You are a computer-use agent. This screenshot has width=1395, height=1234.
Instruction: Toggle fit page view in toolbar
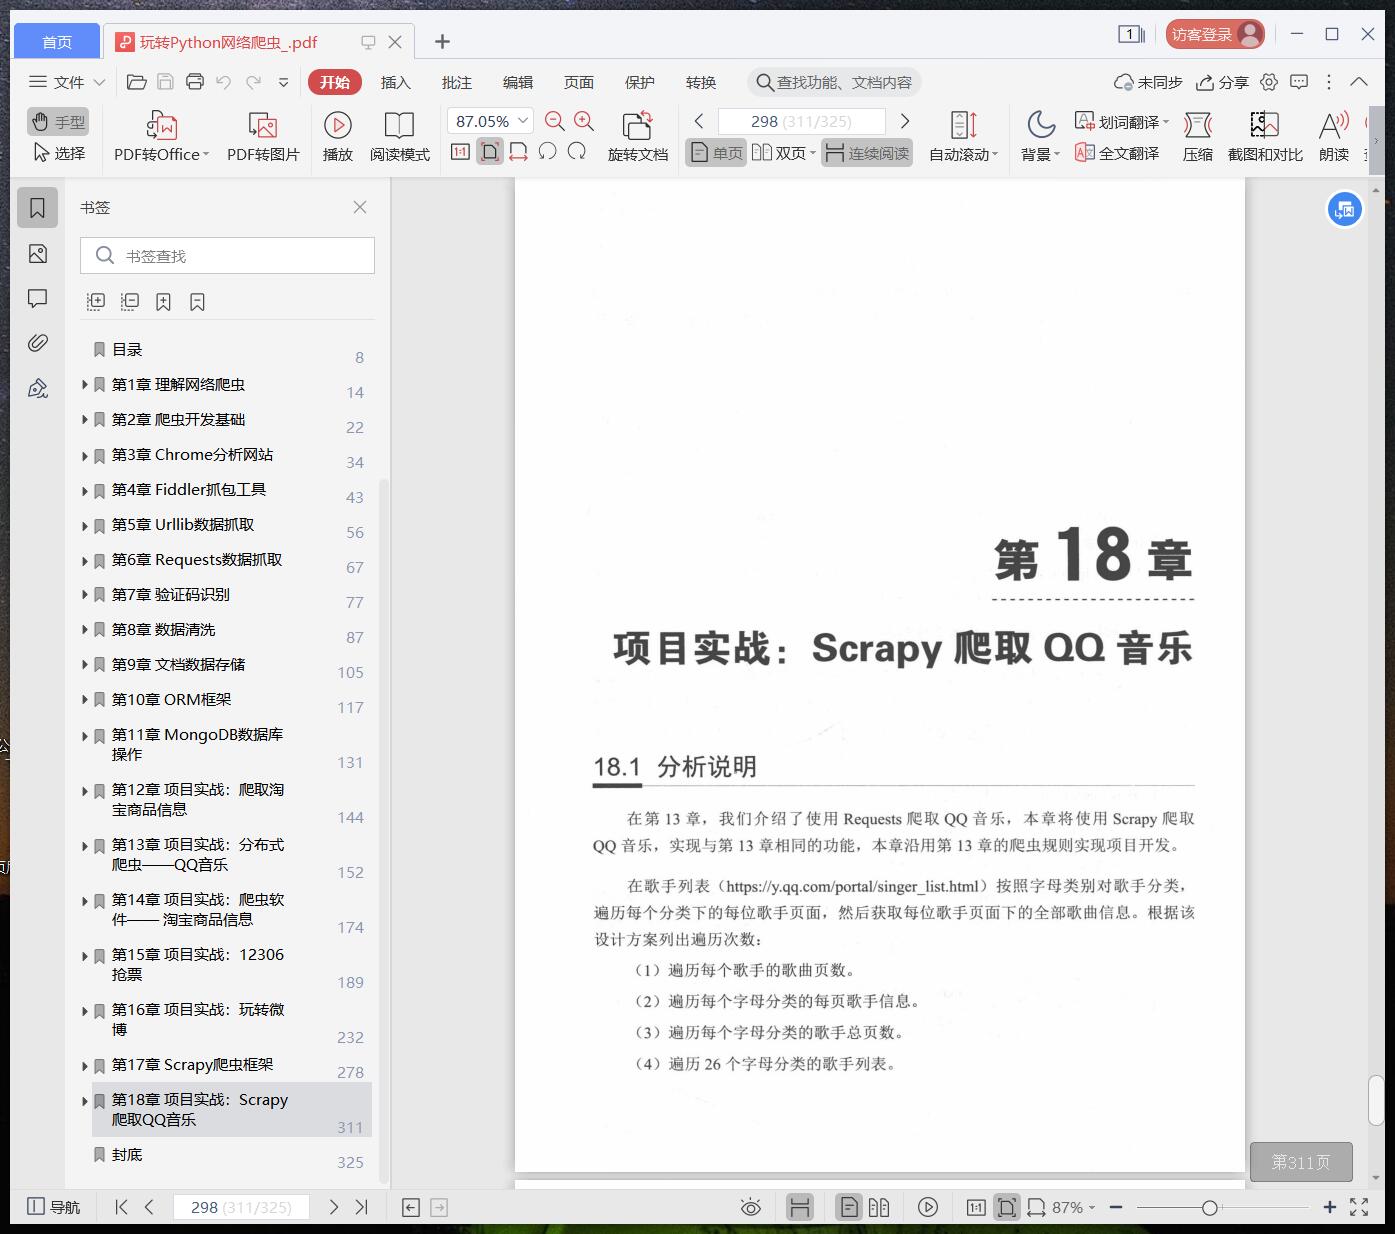click(490, 152)
